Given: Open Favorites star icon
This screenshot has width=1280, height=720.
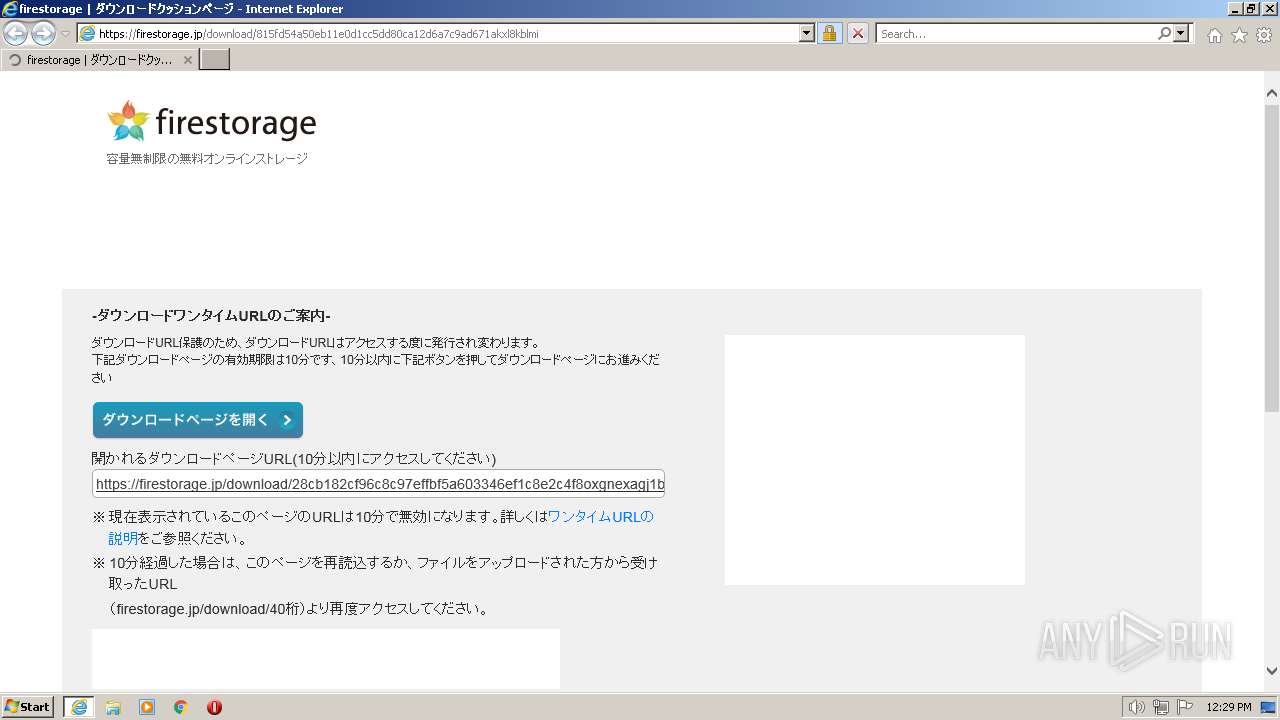Looking at the screenshot, I should pos(1239,35).
